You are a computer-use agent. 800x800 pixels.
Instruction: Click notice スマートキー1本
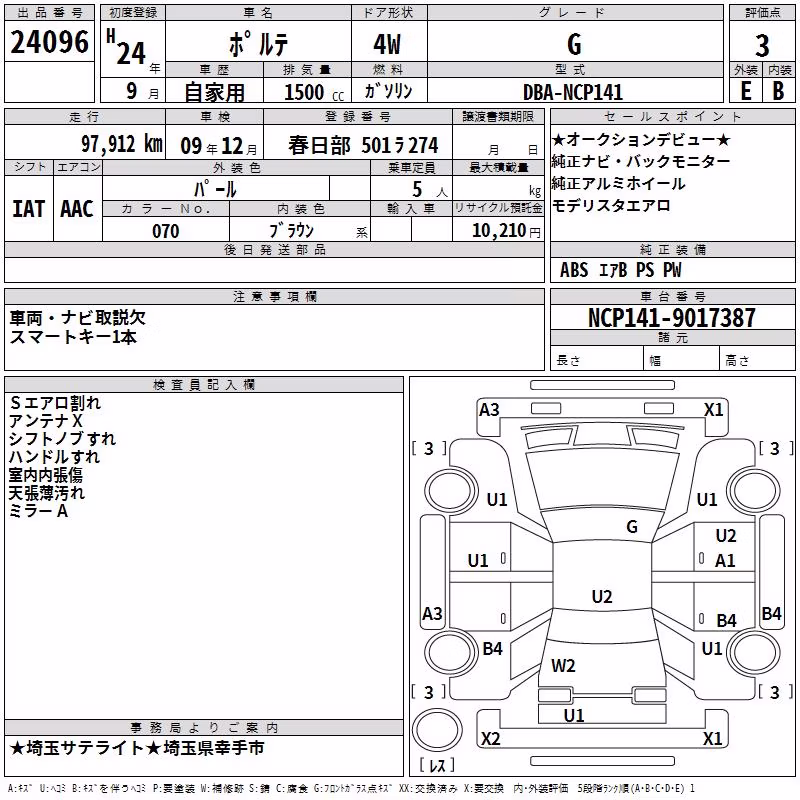click(73, 337)
